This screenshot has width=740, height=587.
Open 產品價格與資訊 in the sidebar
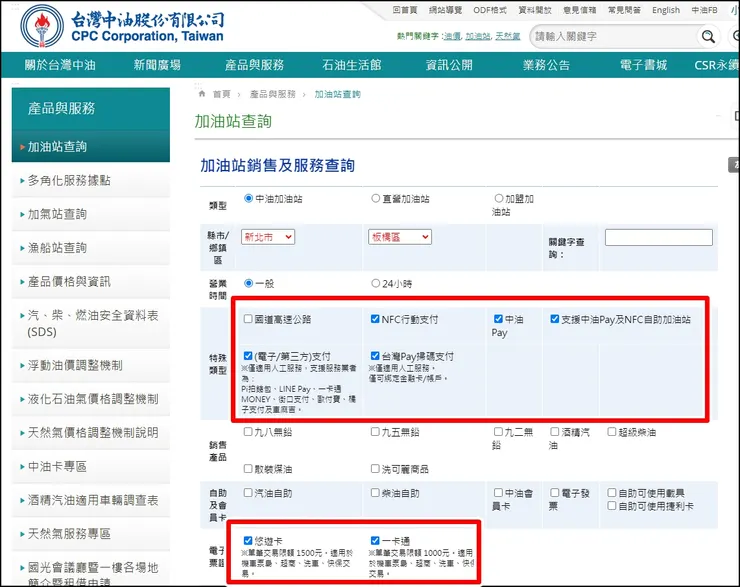pyautogui.click(x=91, y=282)
